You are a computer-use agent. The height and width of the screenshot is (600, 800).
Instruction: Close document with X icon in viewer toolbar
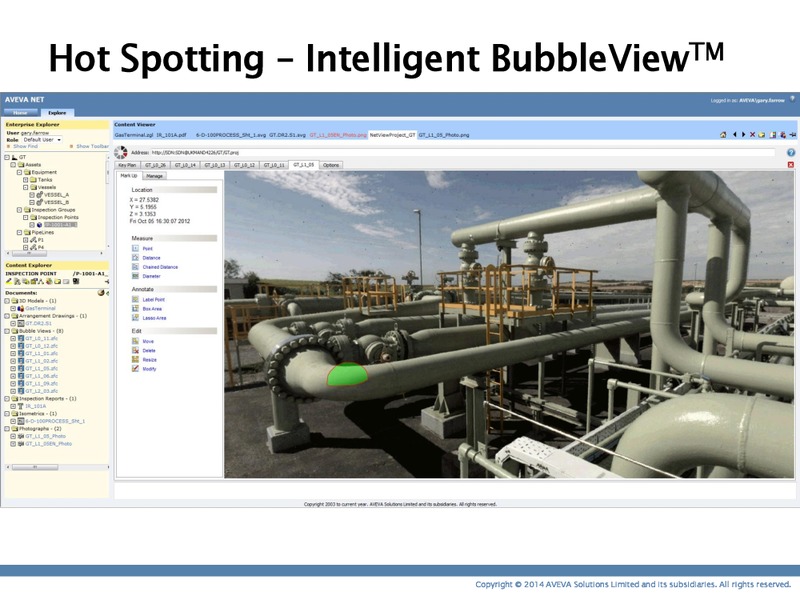(x=752, y=135)
